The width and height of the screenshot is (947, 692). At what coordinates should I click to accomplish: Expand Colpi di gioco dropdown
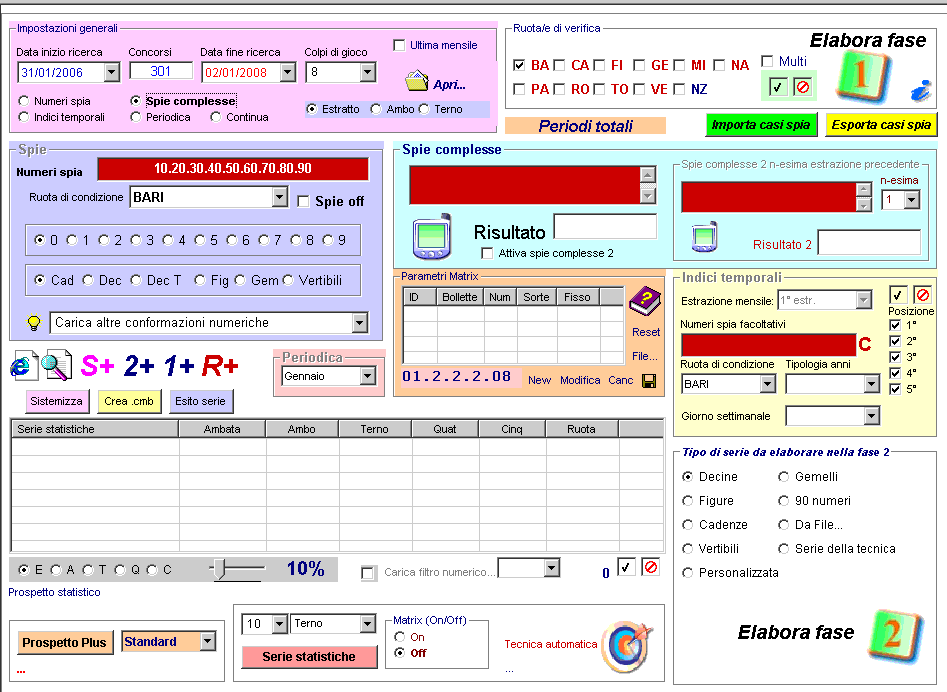(367, 72)
